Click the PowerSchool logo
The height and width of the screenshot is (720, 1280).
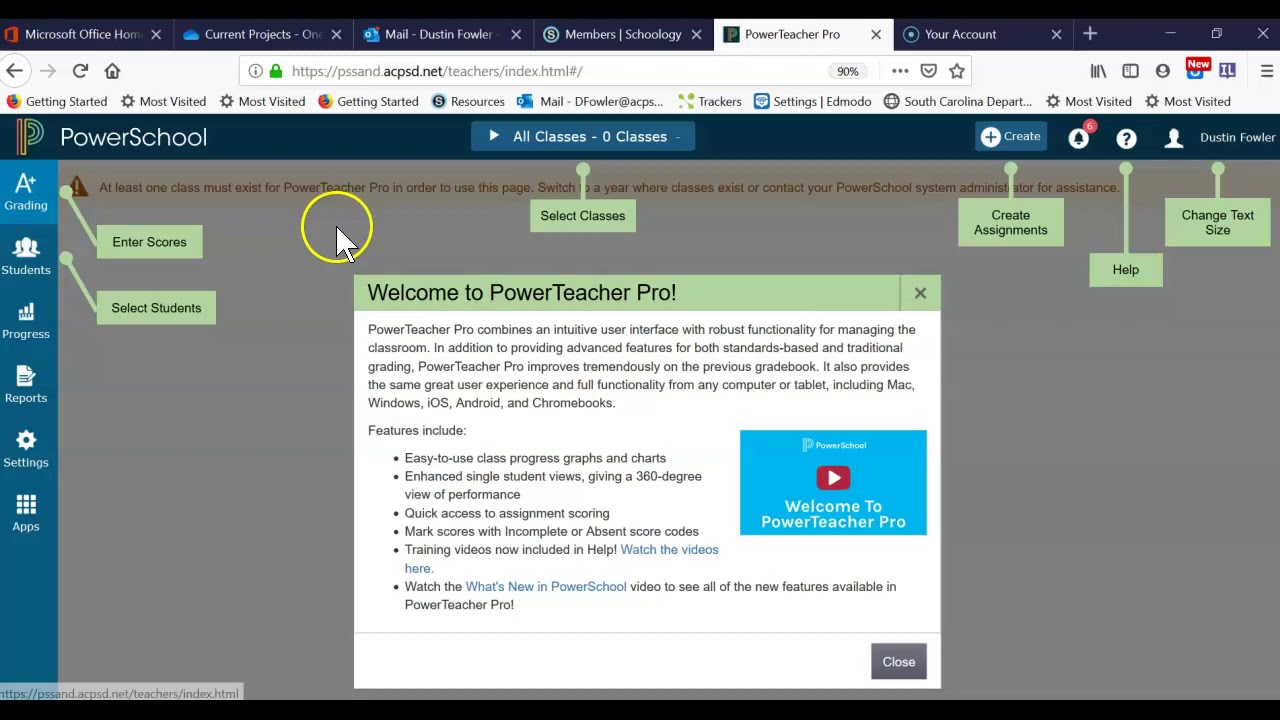point(112,137)
